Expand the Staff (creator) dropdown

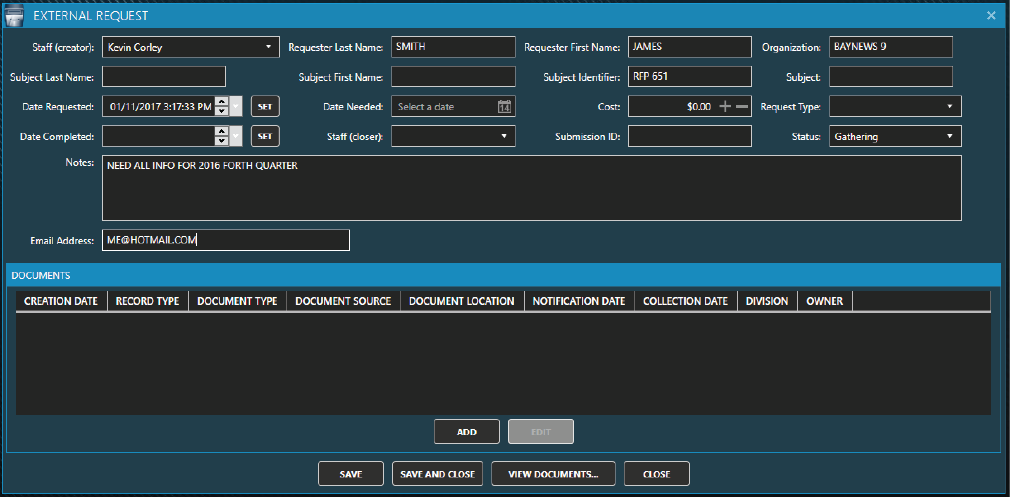[x=268, y=47]
